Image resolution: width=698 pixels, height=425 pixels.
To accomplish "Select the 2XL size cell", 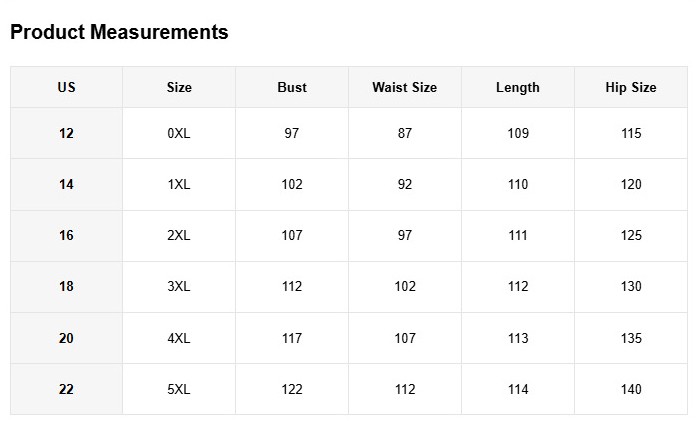I will (179, 236).
